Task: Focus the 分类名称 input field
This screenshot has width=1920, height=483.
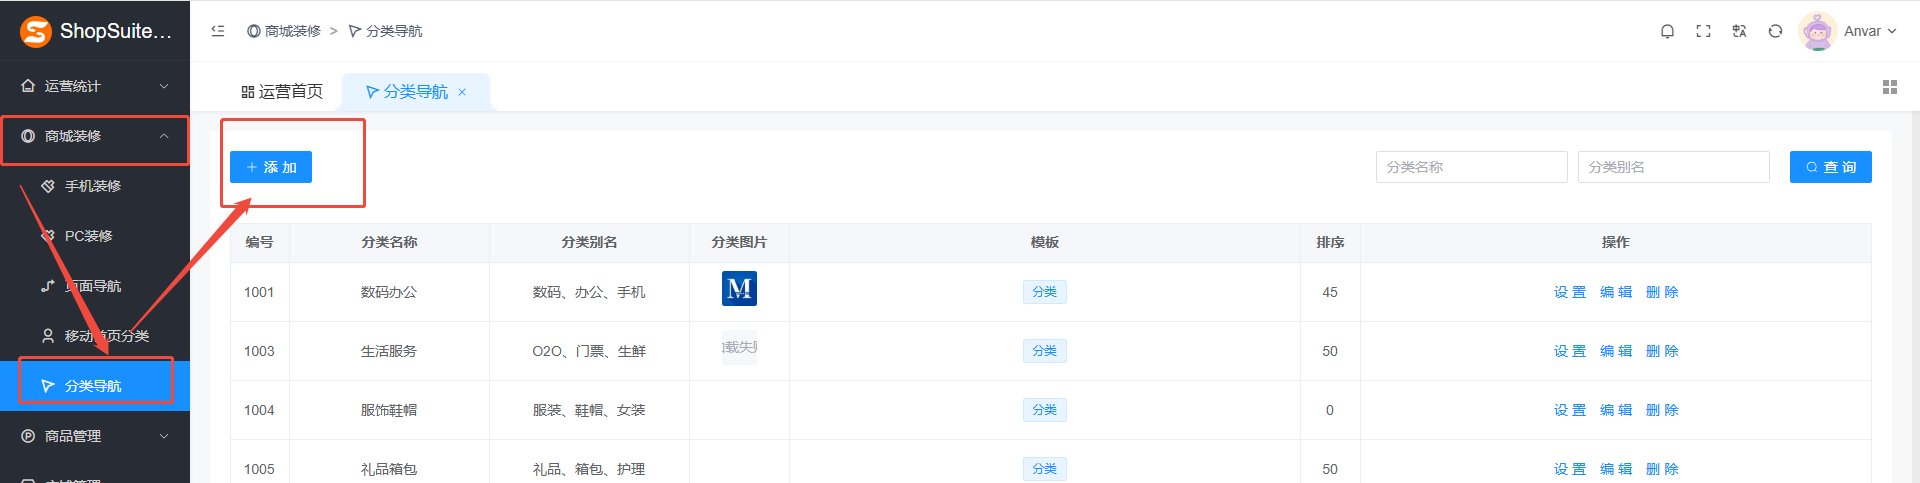Action: click(x=1471, y=167)
